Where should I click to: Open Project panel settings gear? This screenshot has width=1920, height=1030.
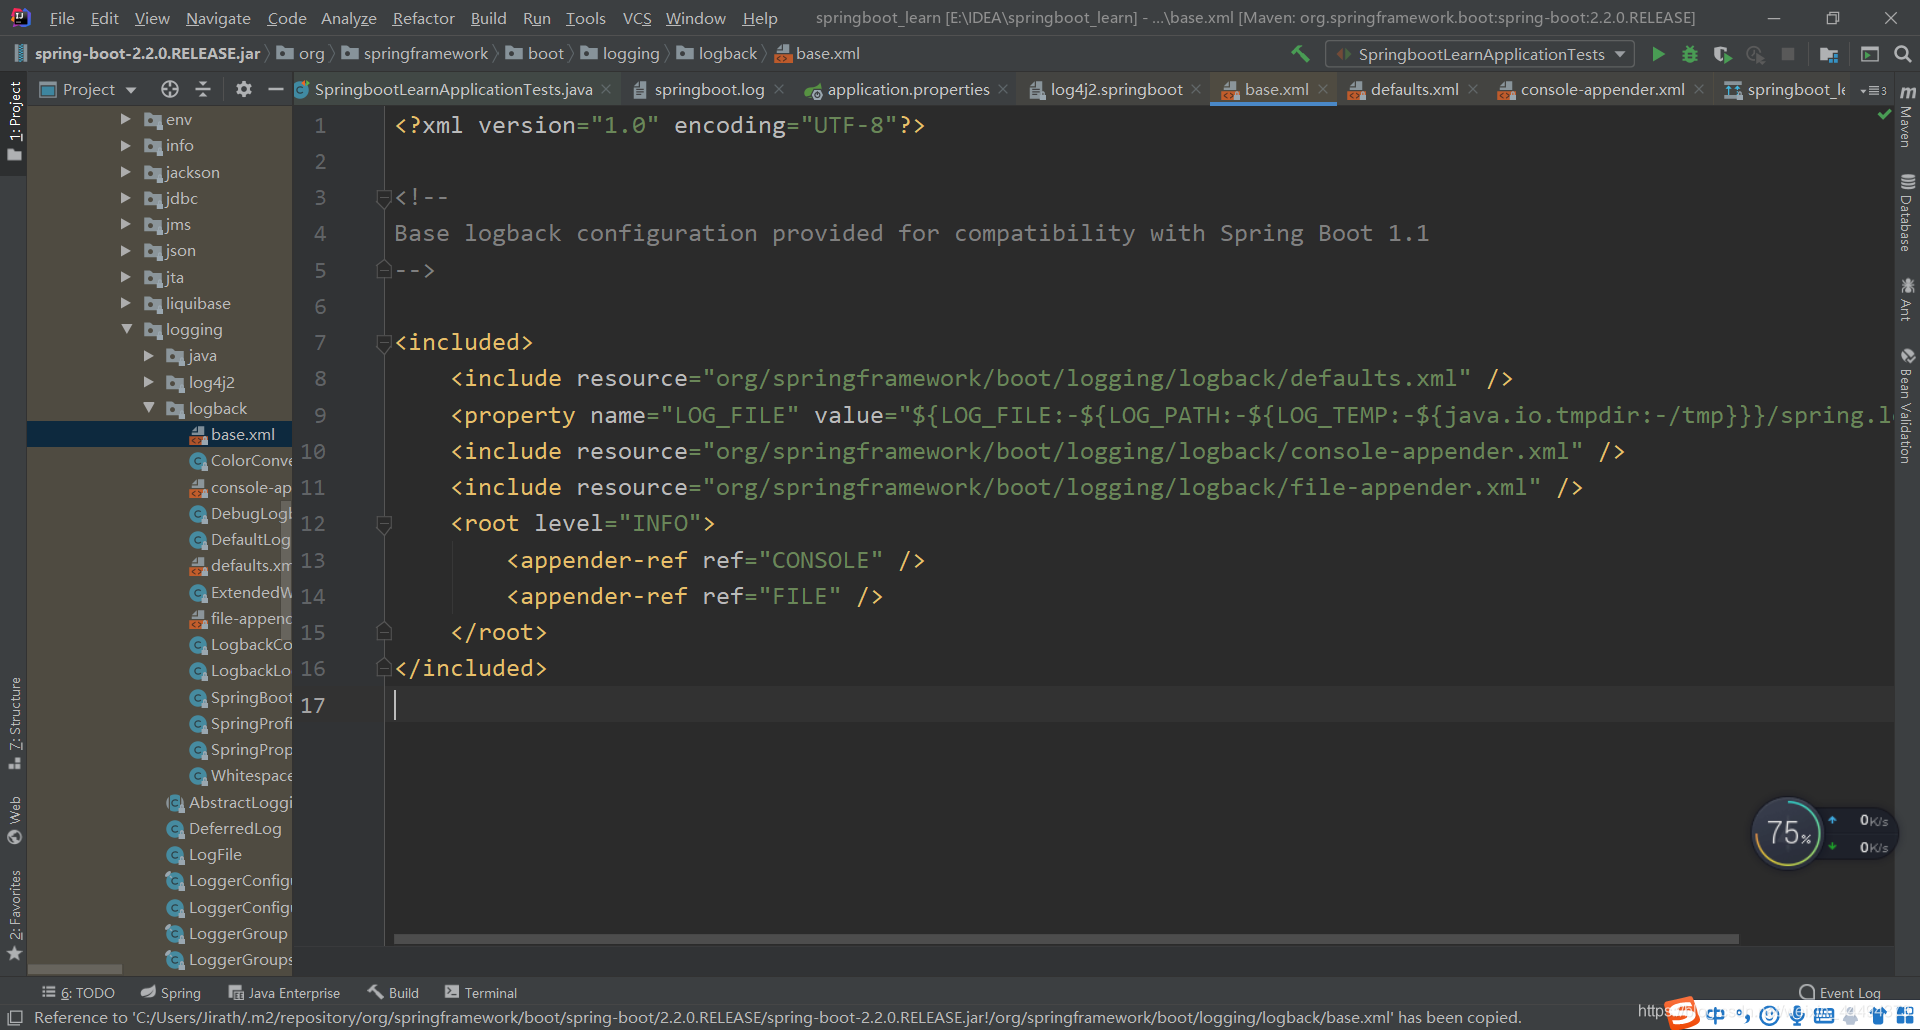click(243, 89)
